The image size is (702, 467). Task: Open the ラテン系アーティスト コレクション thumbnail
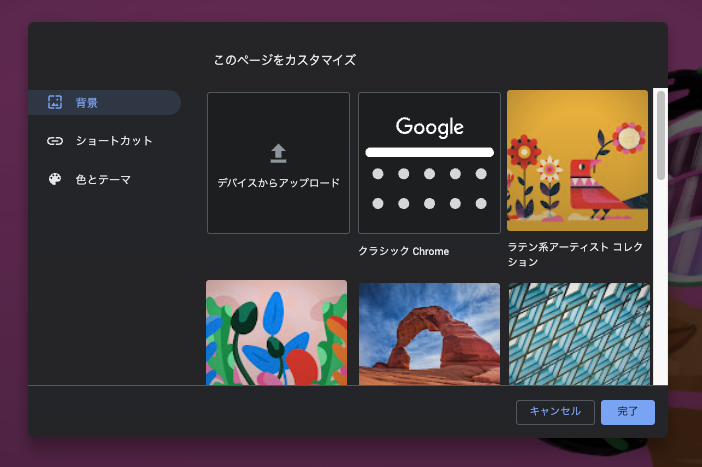pyautogui.click(x=578, y=161)
